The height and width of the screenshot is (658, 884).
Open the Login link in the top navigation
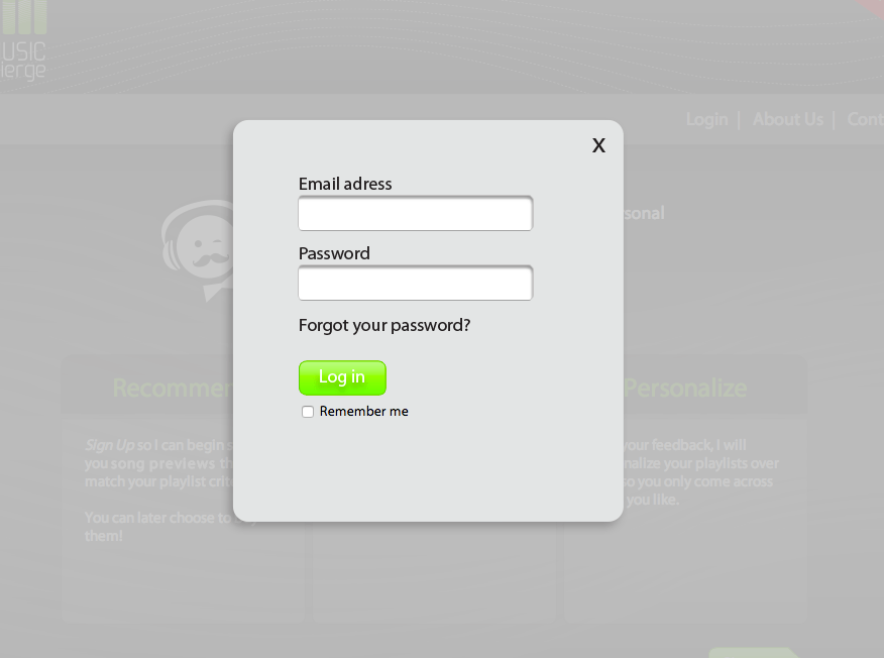[x=706, y=120]
